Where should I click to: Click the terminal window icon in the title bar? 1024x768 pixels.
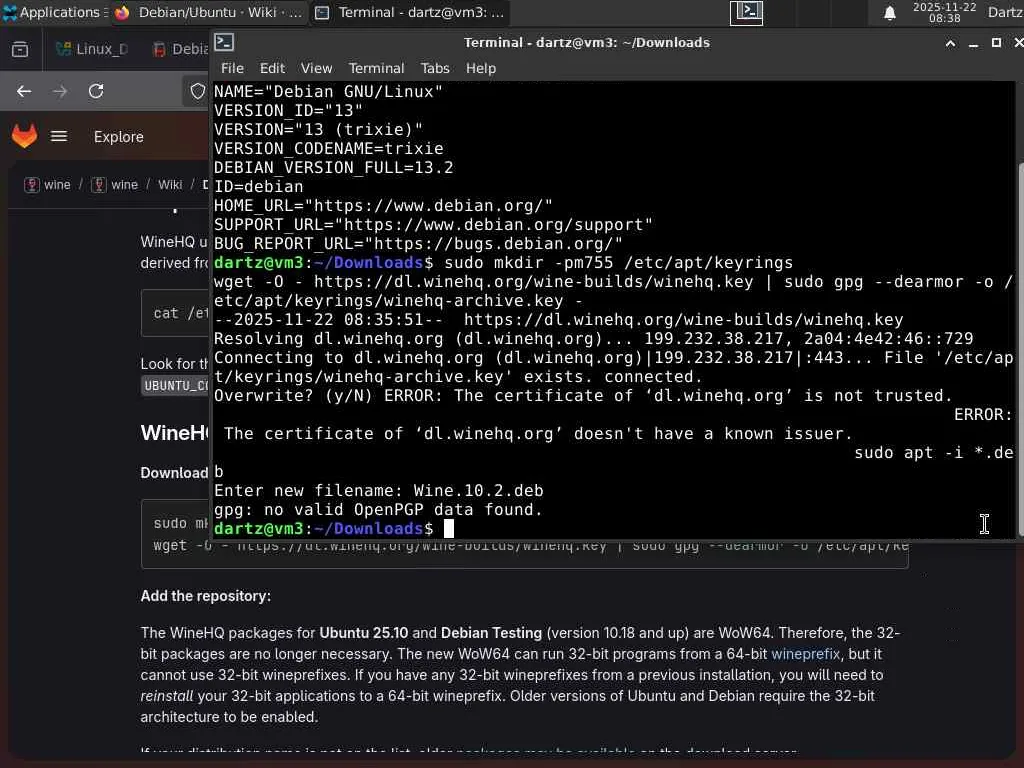point(224,42)
